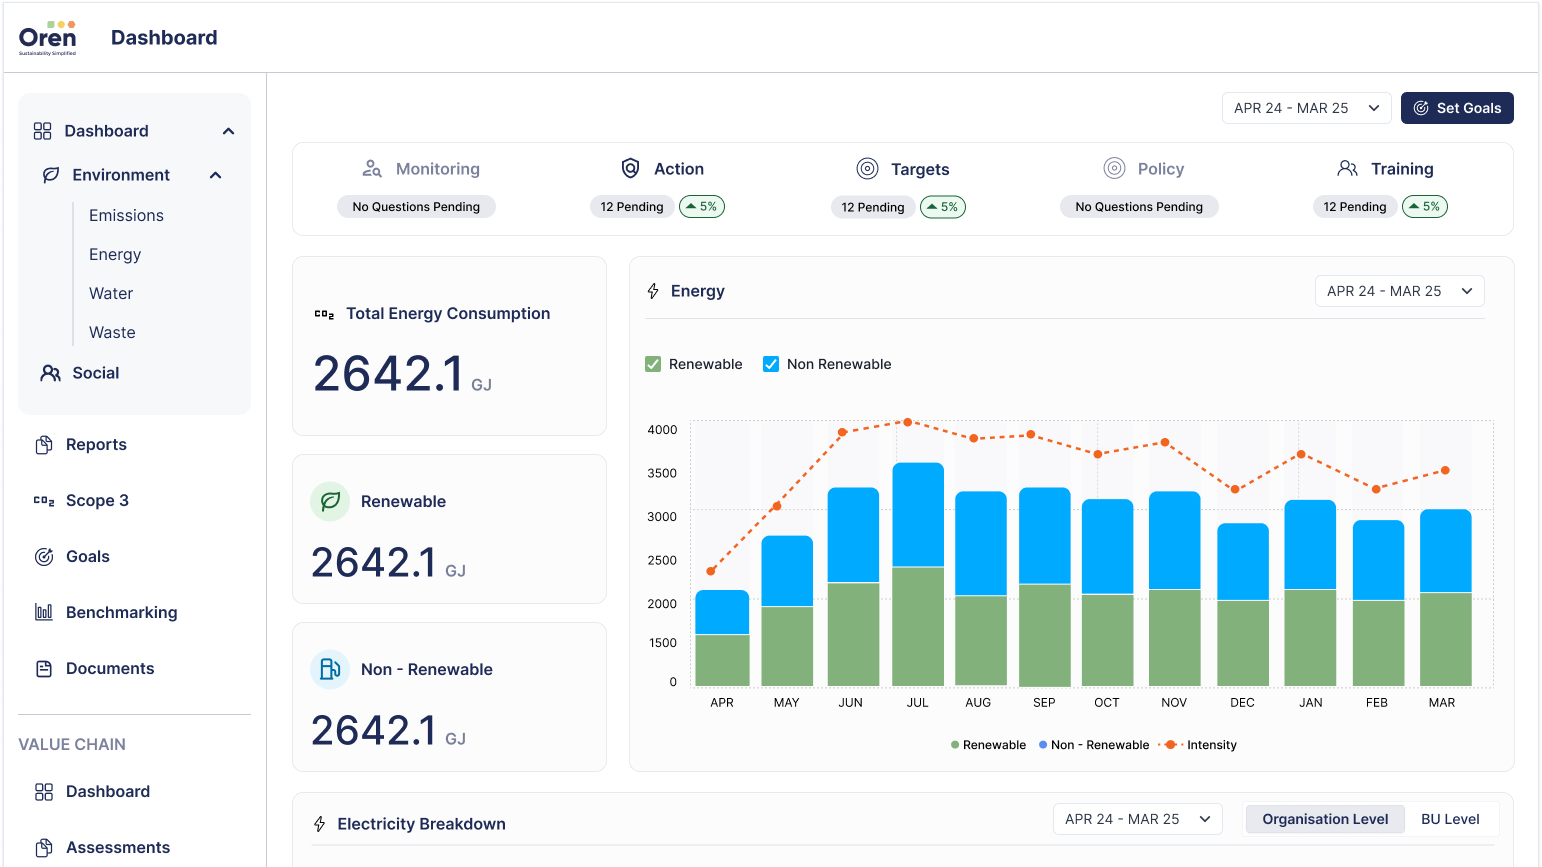Click the Oren logo
Viewport: 1542px width, 867px height.
pyautogui.click(x=47, y=38)
